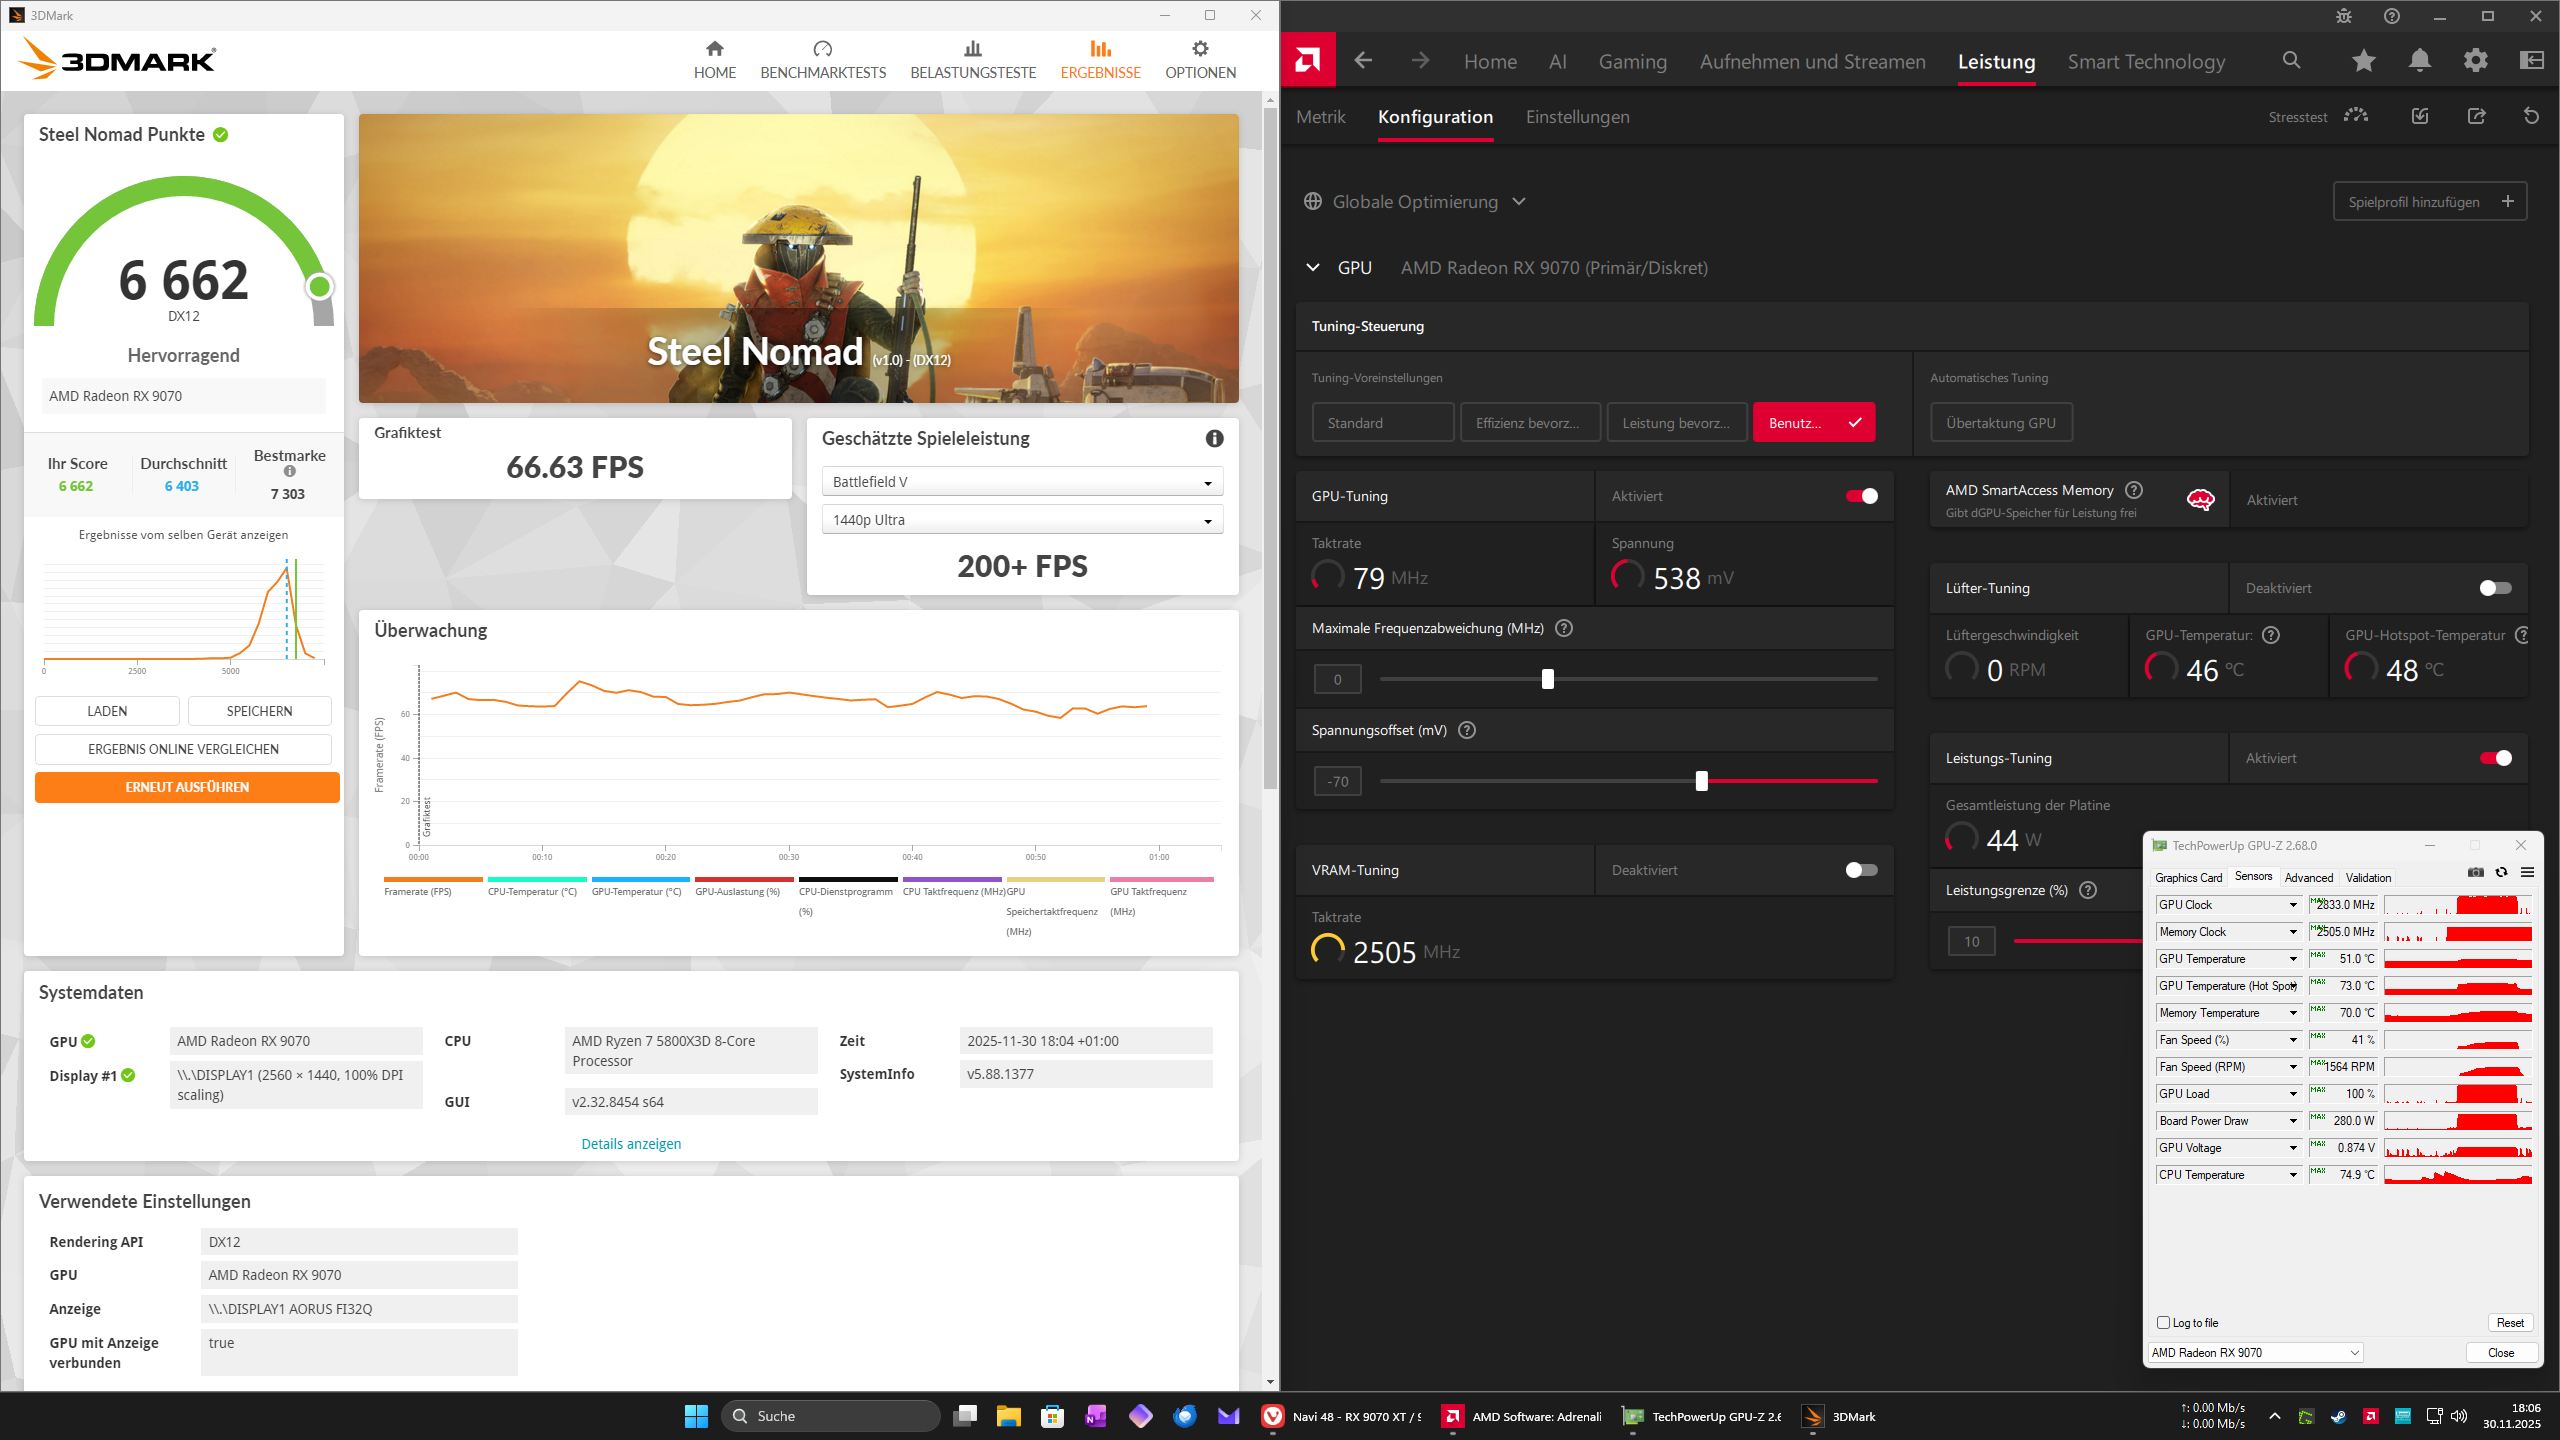
Task: Click Details anzeigen link in Systemdaten
Action: coord(630,1143)
